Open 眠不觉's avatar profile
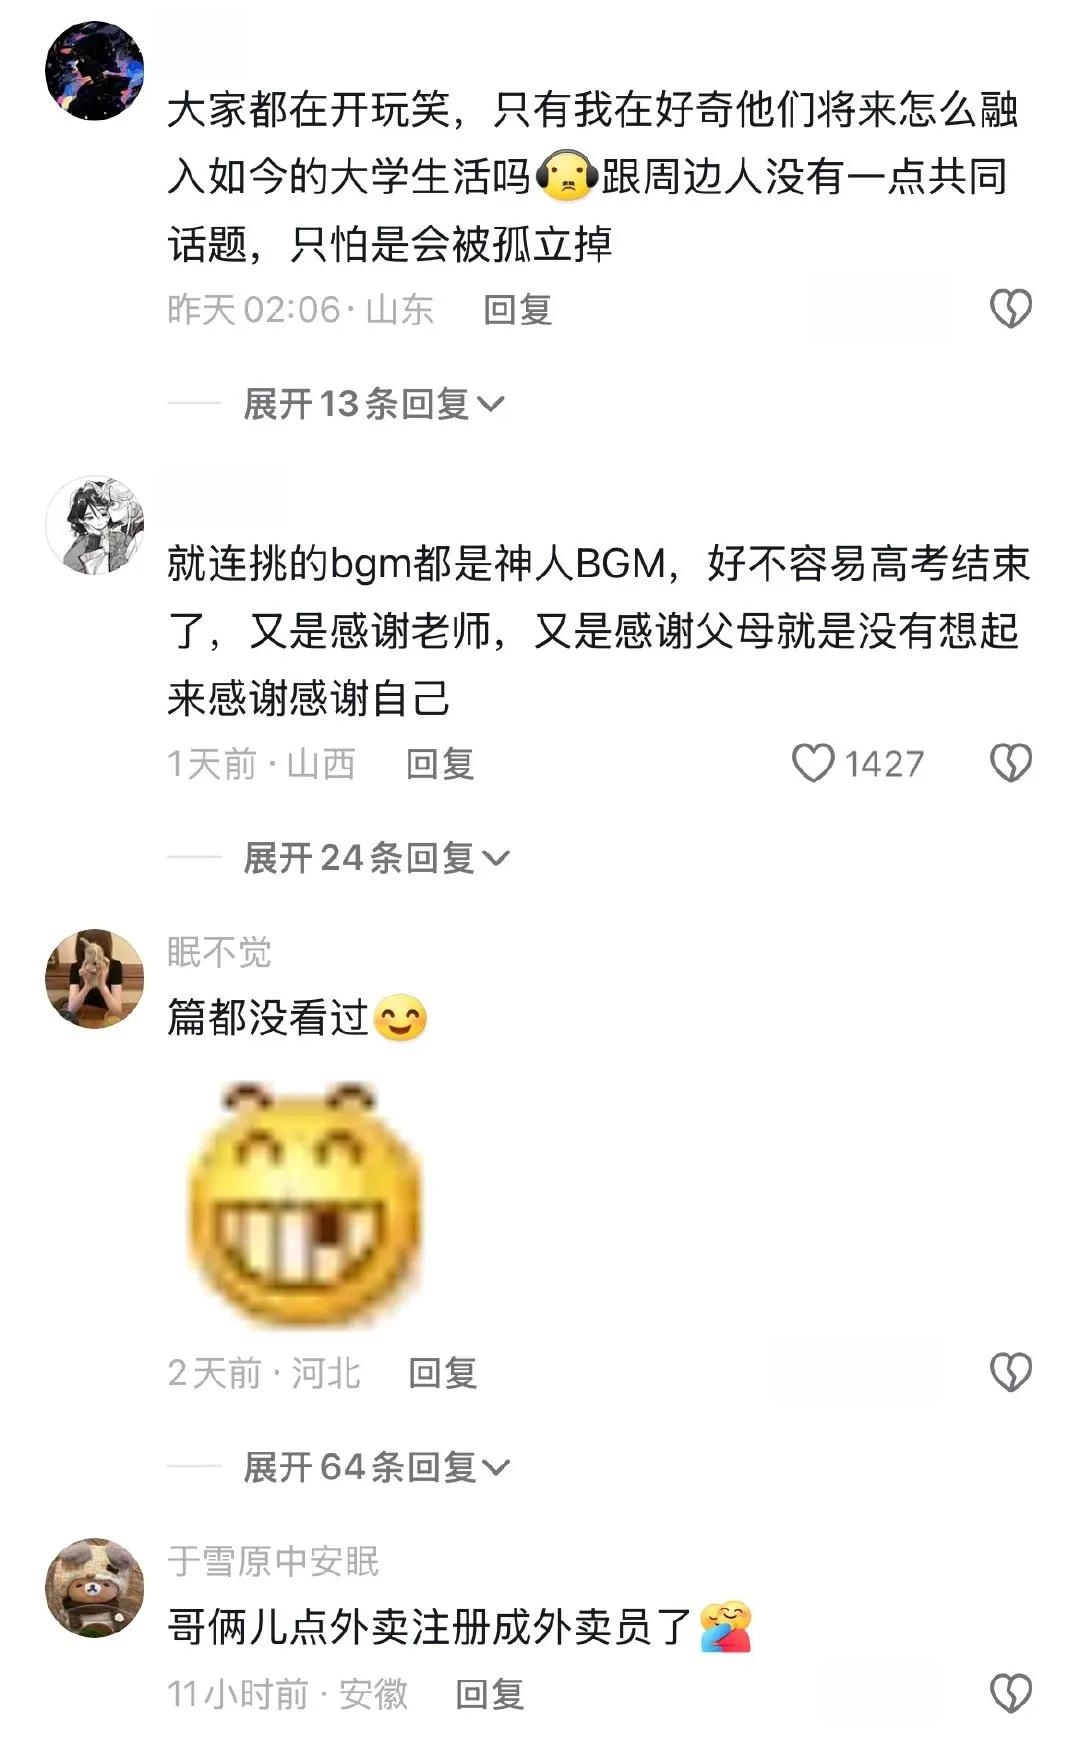Image resolution: width=1080 pixels, height=1753 pixels. pos(95,978)
